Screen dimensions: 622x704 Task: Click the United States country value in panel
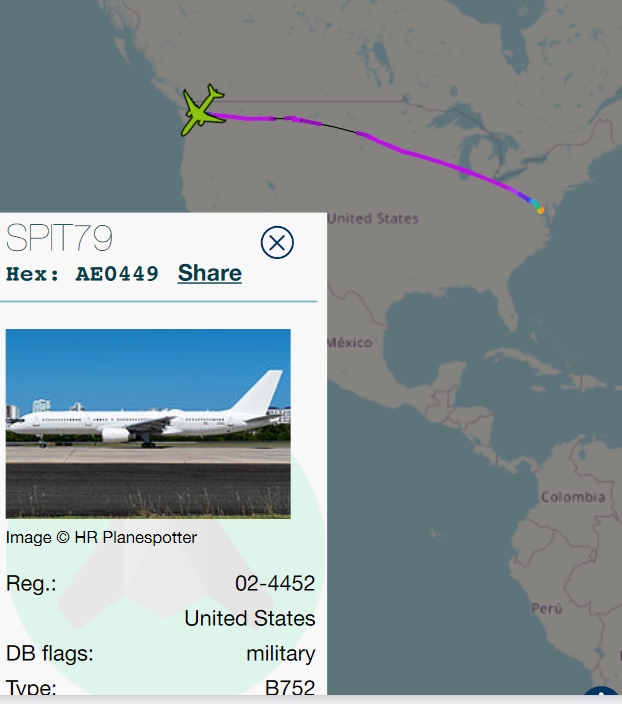point(250,618)
